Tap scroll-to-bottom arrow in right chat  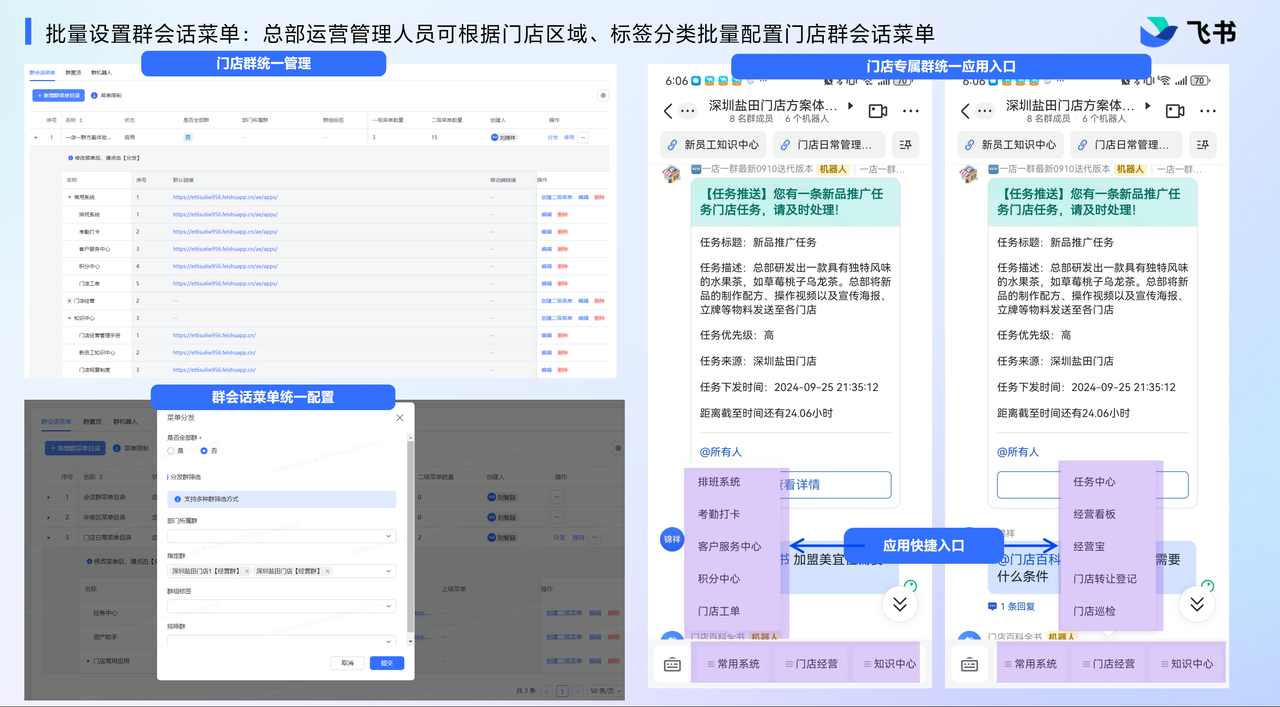(1196, 604)
